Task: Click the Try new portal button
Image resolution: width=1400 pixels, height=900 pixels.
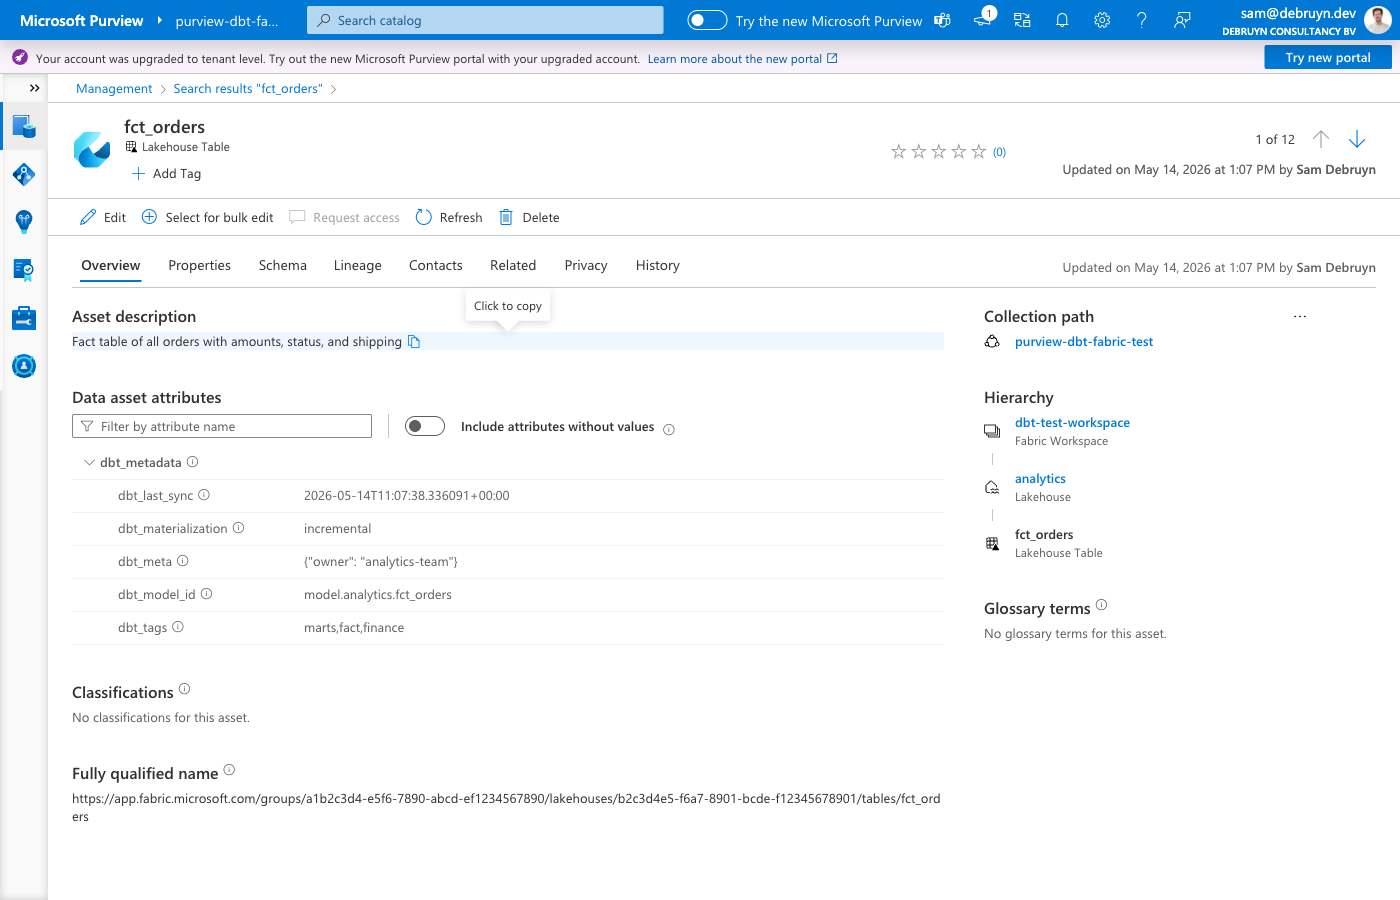Action: 1328,58
